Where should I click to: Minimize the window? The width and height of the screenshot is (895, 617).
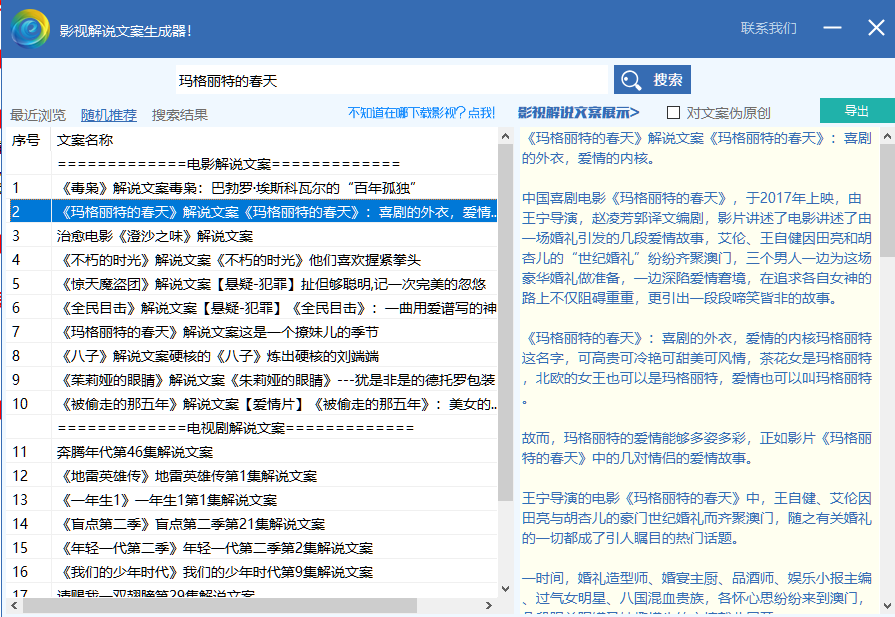click(x=832, y=27)
